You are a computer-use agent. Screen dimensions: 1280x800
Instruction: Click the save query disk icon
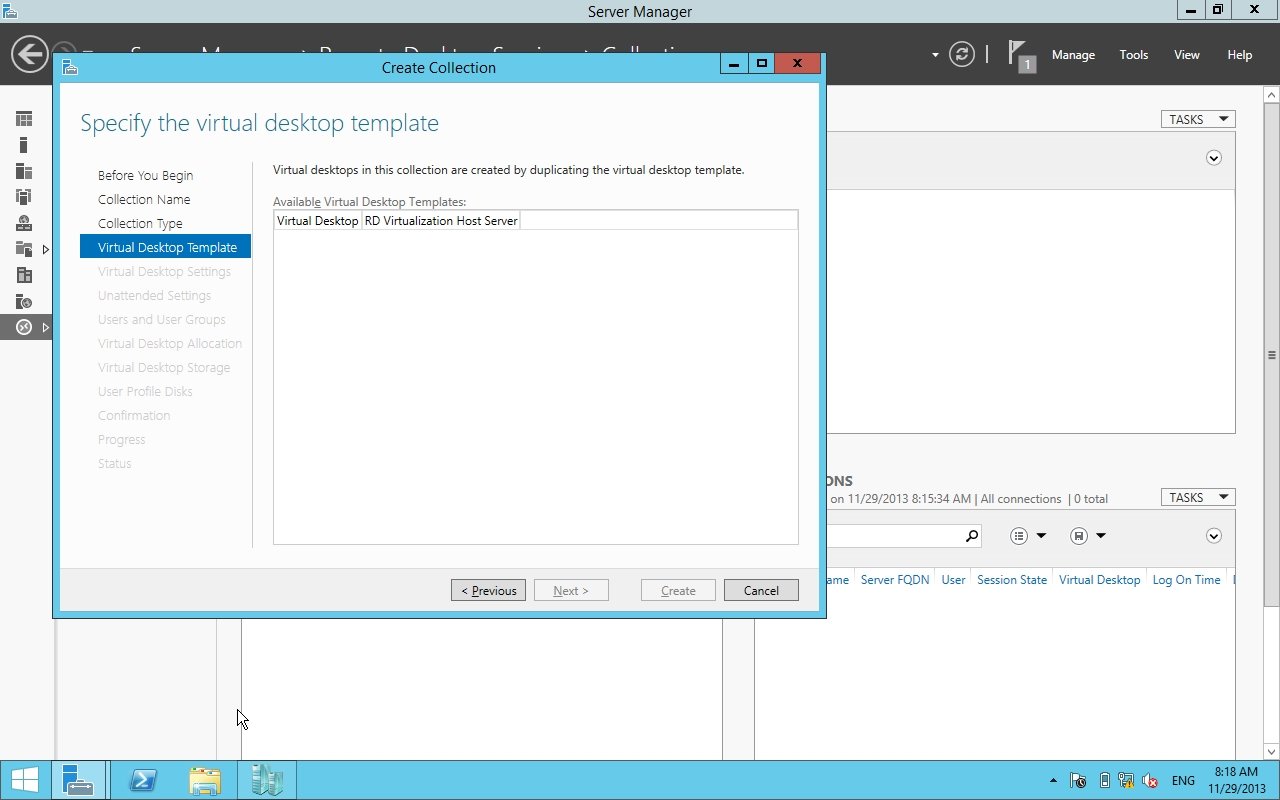pos(1079,536)
